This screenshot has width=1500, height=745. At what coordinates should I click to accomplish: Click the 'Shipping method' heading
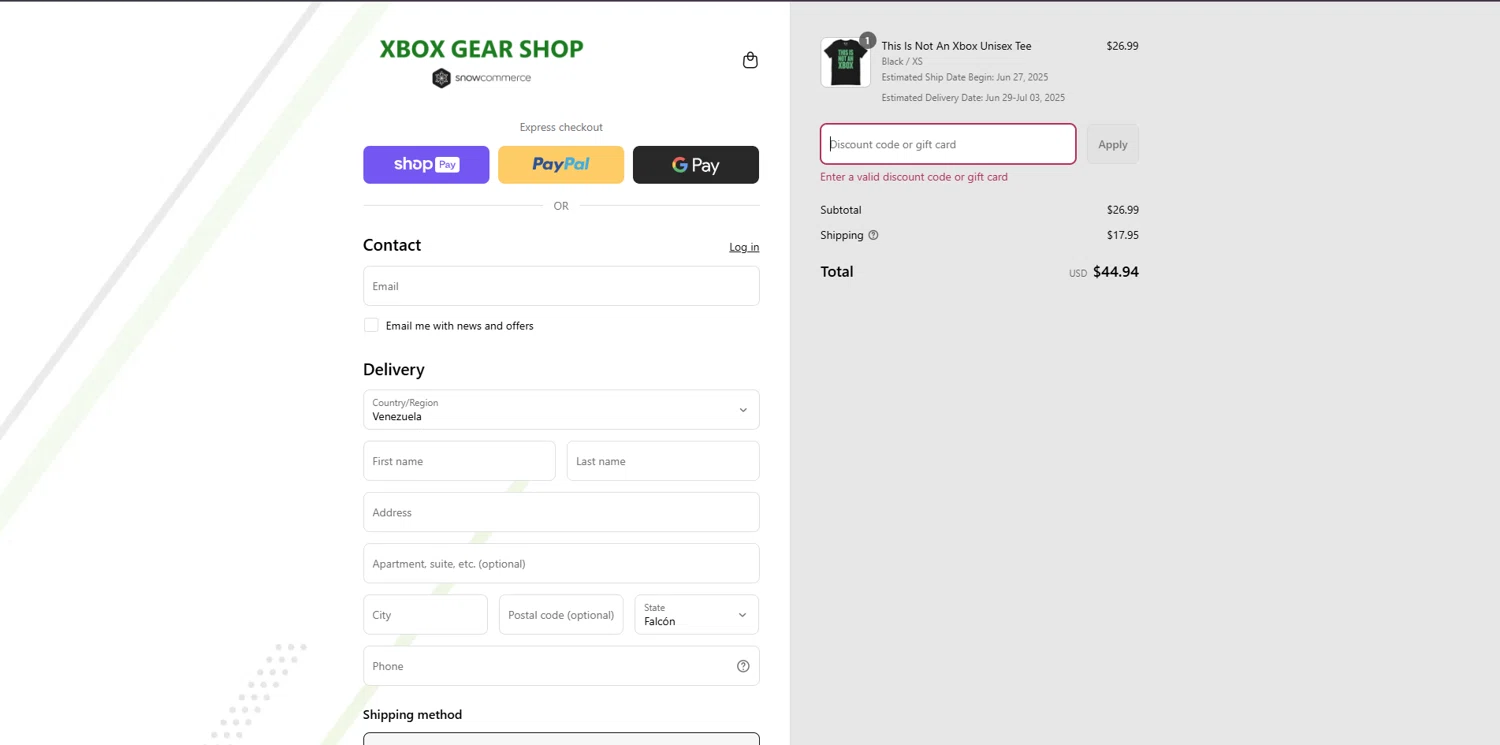pos(412,715)
